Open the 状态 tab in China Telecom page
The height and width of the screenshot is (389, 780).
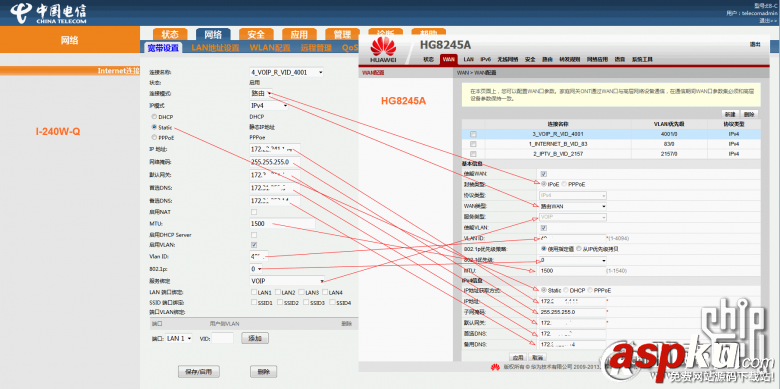coord(170,34)
